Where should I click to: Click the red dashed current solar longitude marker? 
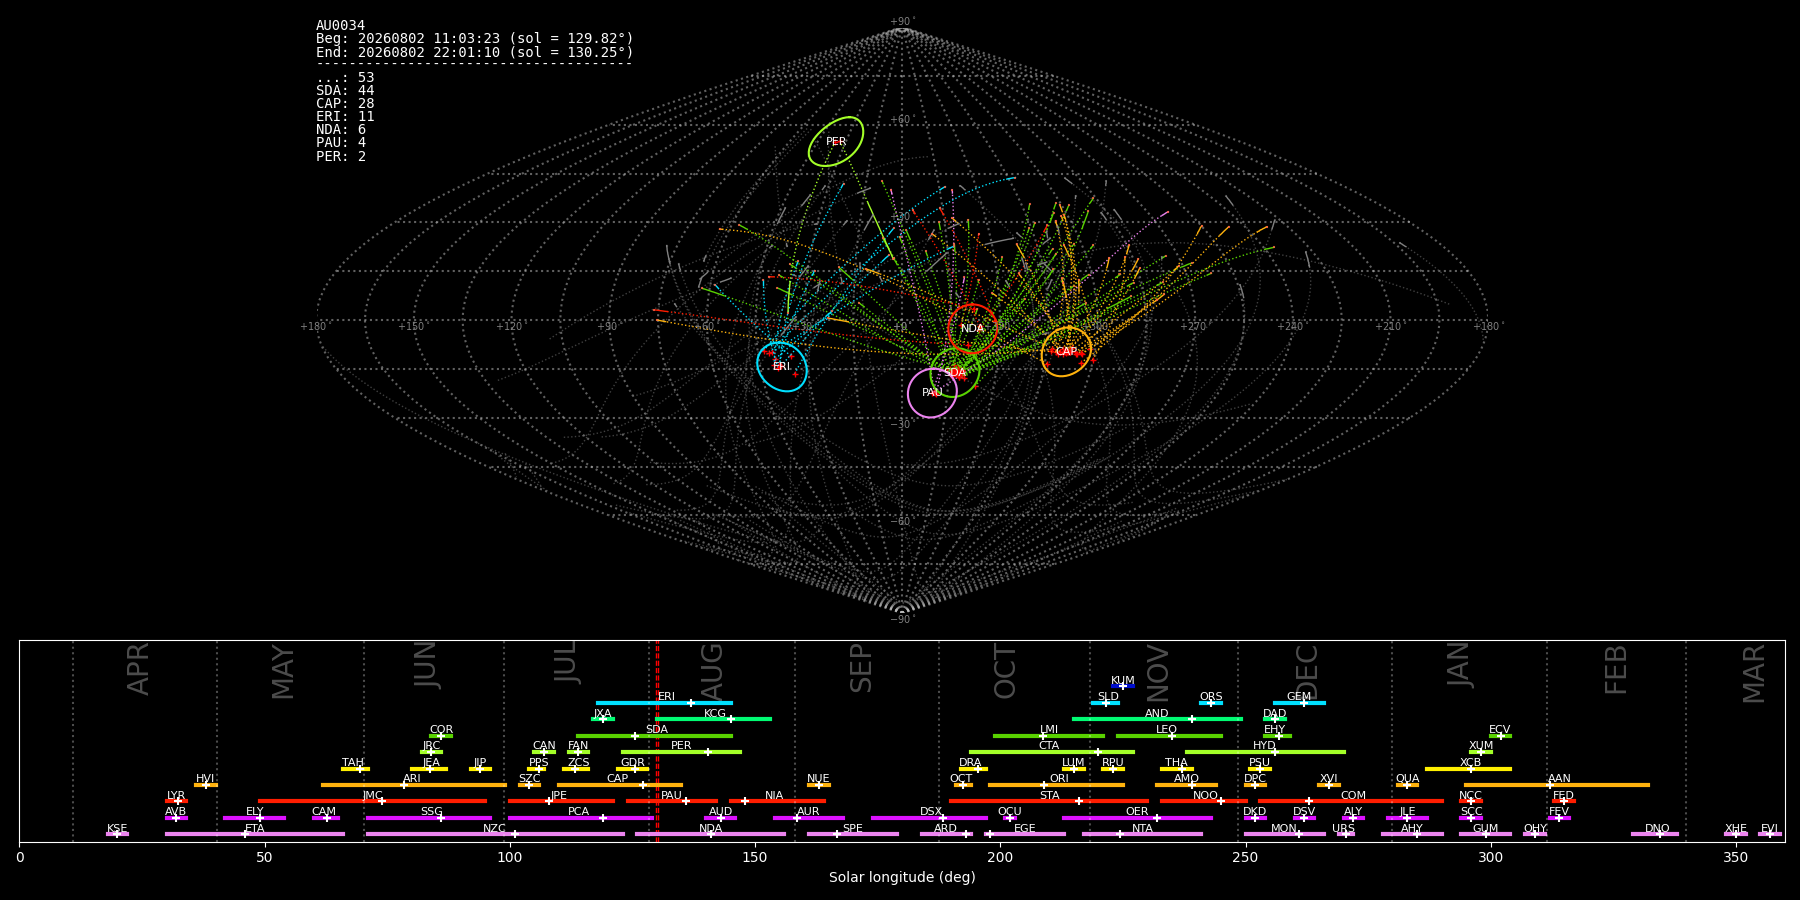pyautogui.click(x=657, y=741)
